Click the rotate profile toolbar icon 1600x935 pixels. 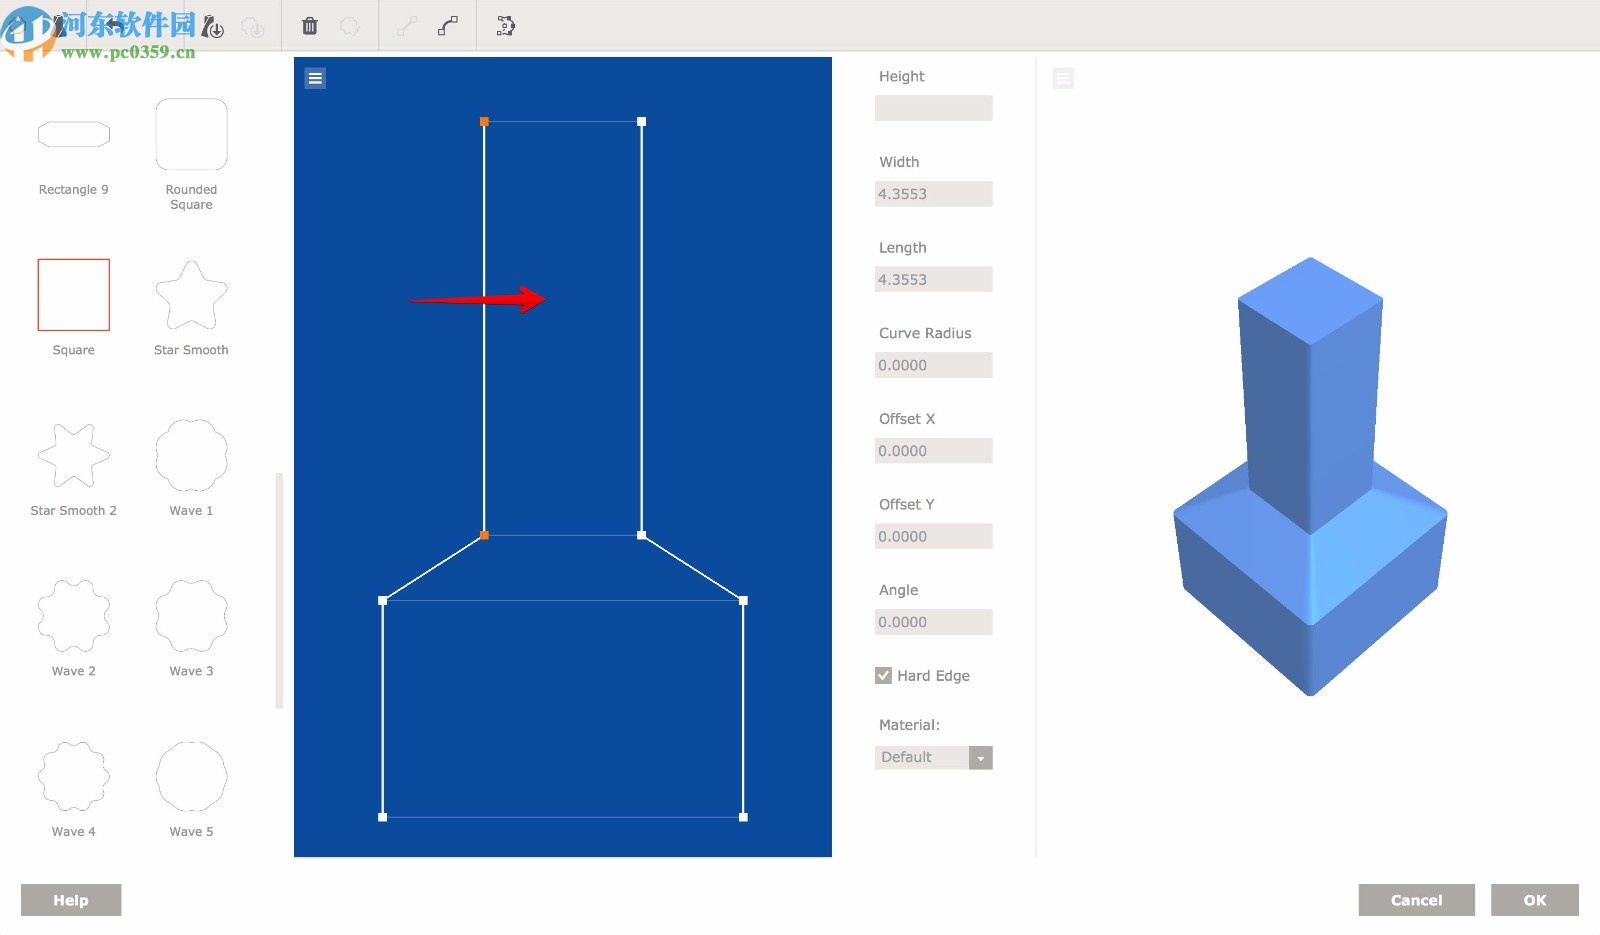(x=252, y=26)
